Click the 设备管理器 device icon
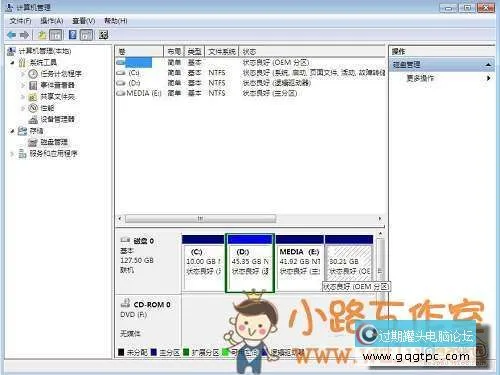 tap(33, 119)
